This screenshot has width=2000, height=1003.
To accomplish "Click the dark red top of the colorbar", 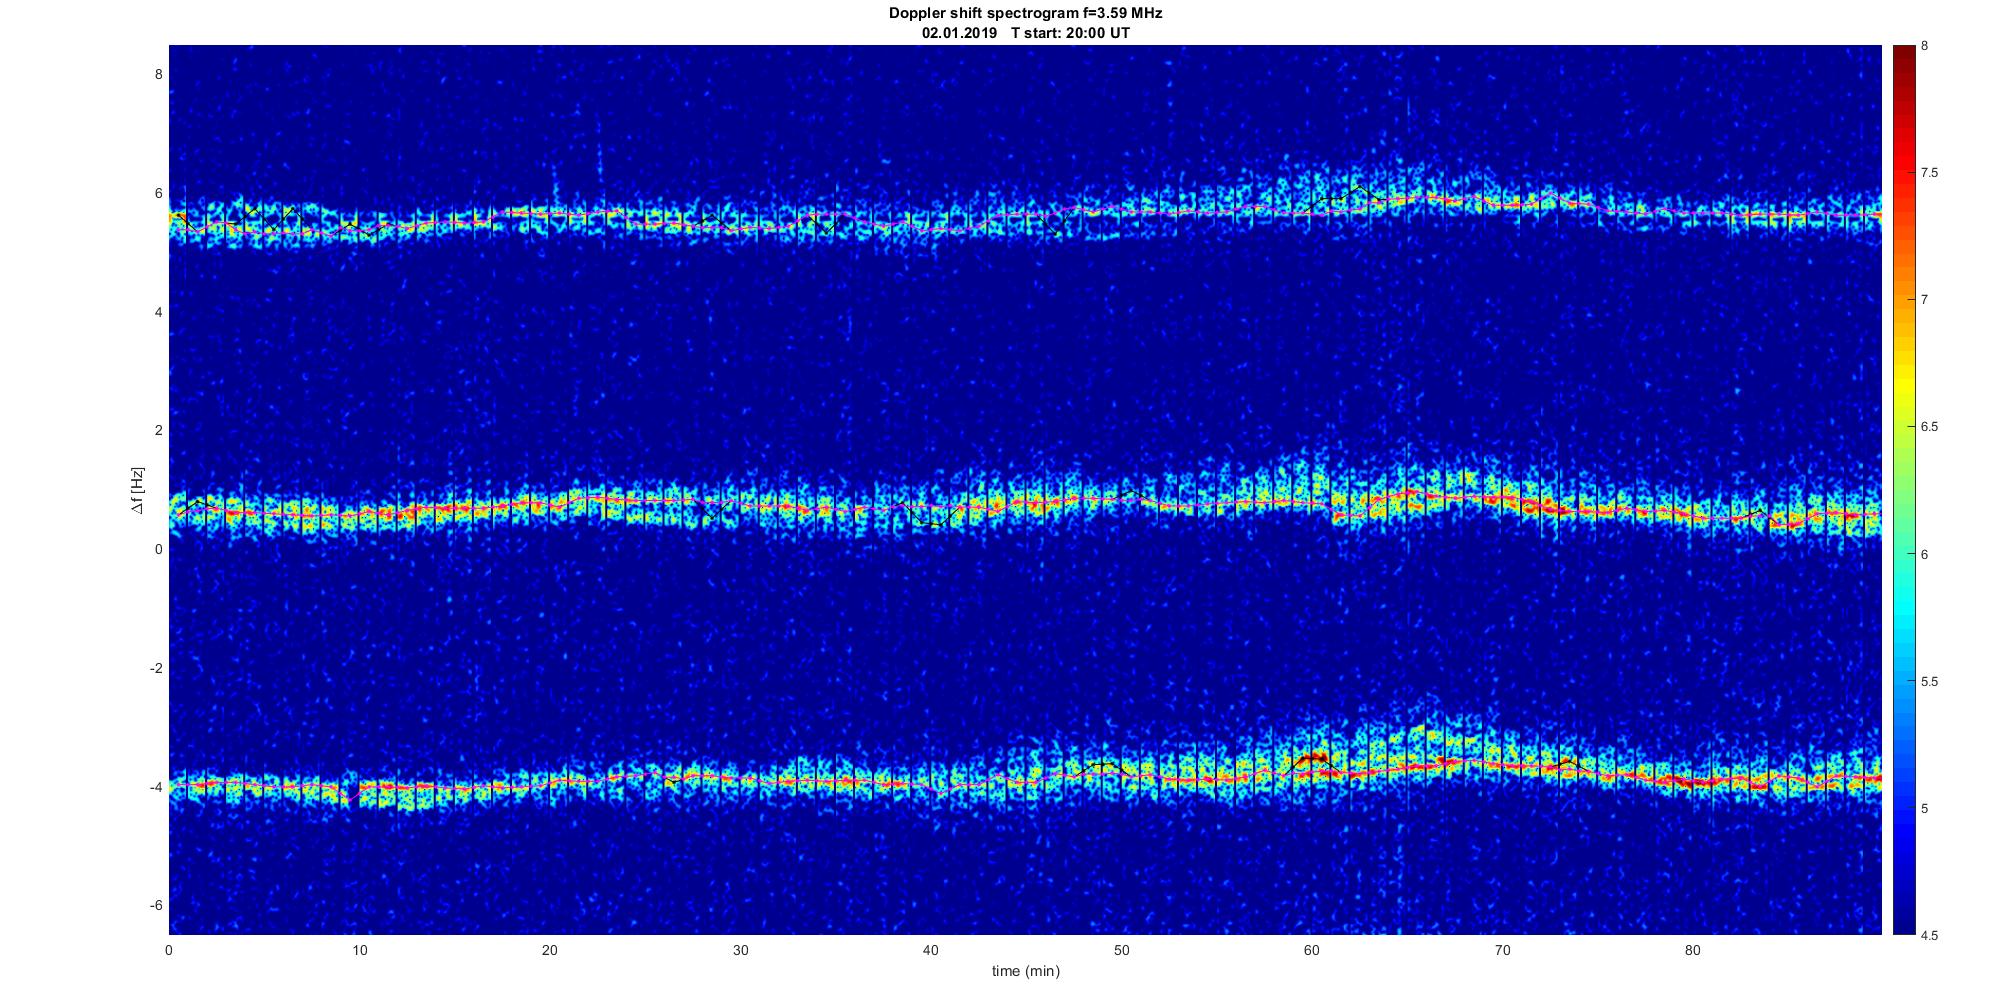I will [1903, 52].
